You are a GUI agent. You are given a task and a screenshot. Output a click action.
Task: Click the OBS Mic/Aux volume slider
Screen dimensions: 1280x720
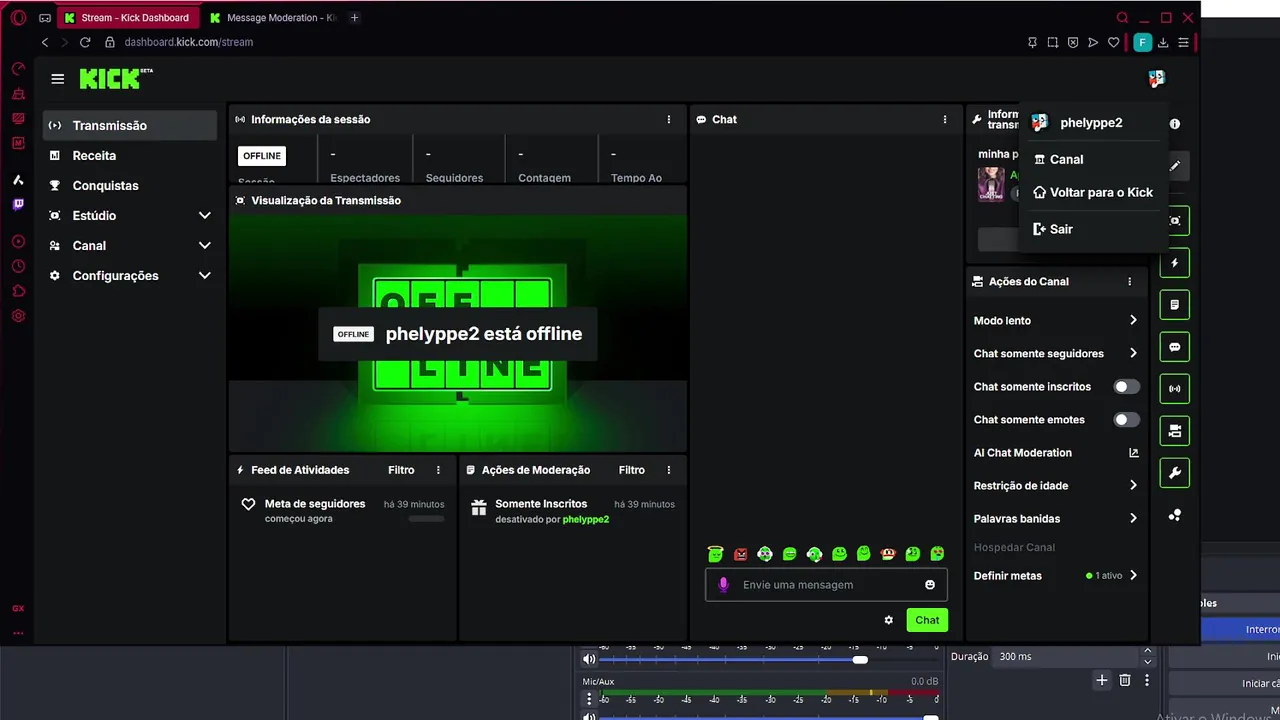pyautogui.click(x=770, y=716)
